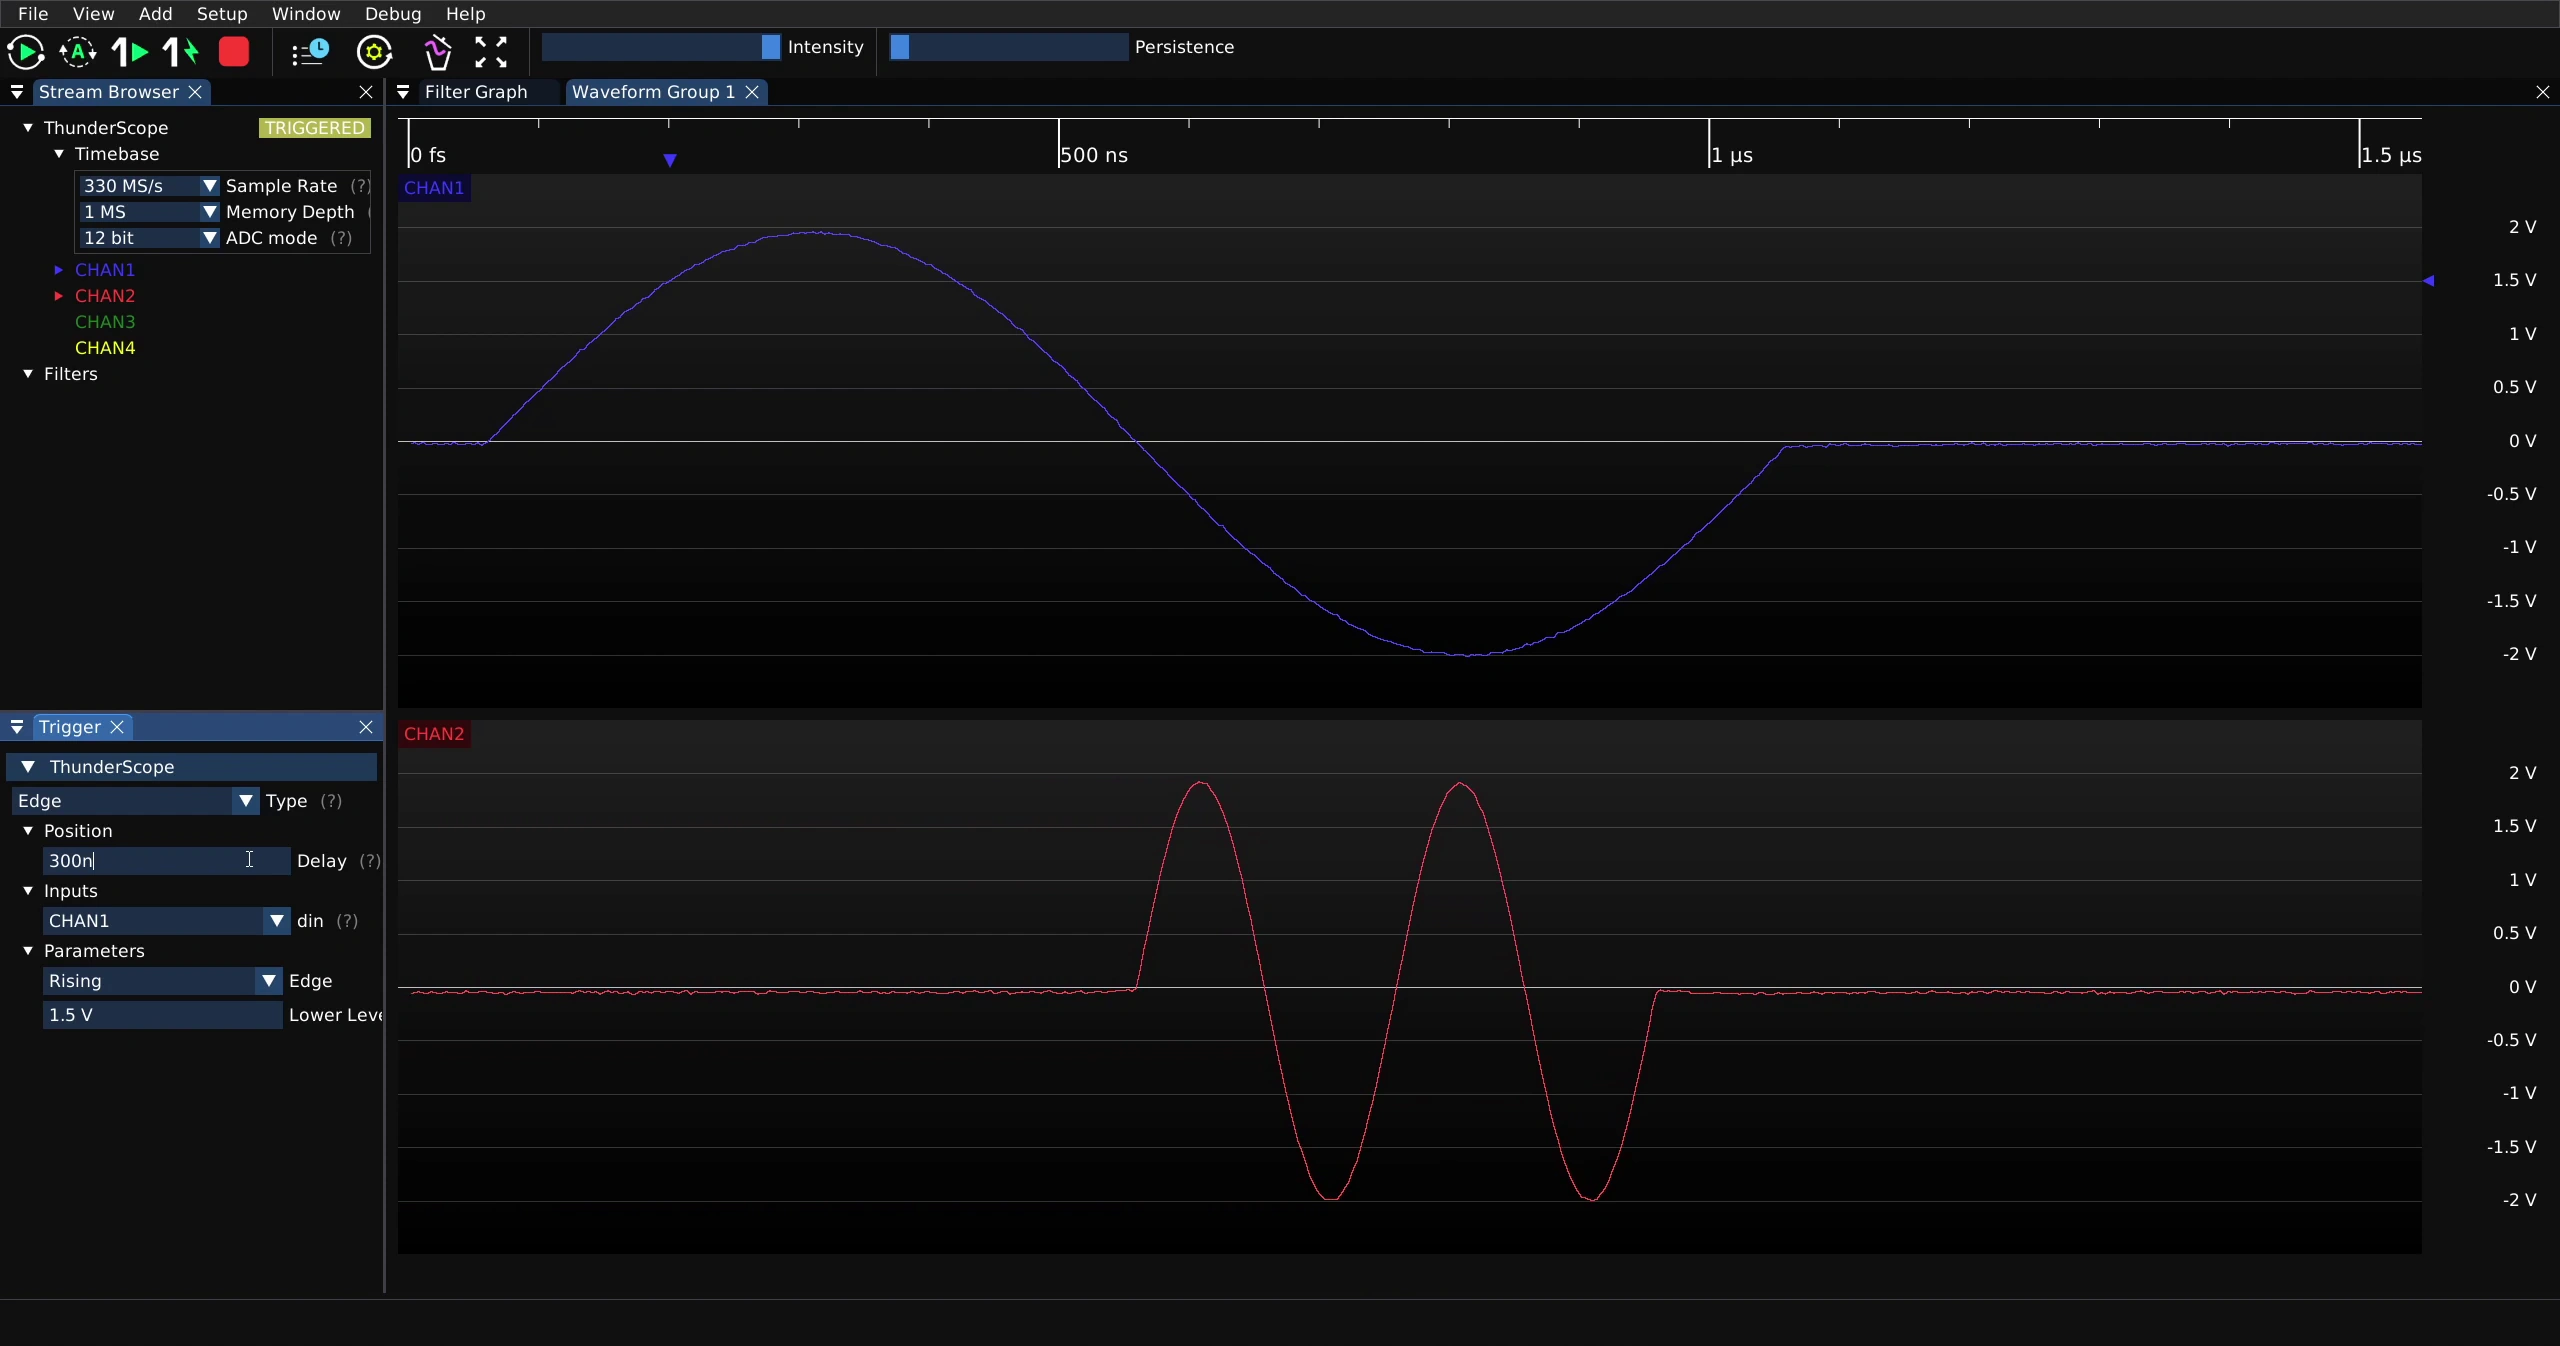Image resolution: width=2560 pixels, height=1346 pixels.
Task: Clear persistence with the bucket icon
Action: [437, 52]
